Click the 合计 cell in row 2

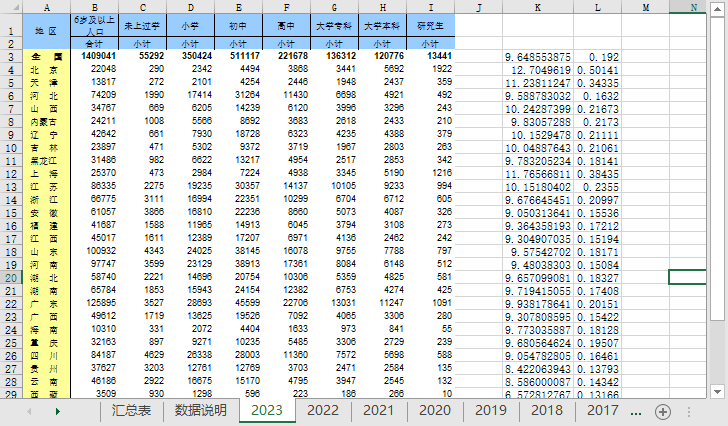(x=95, y=44)
